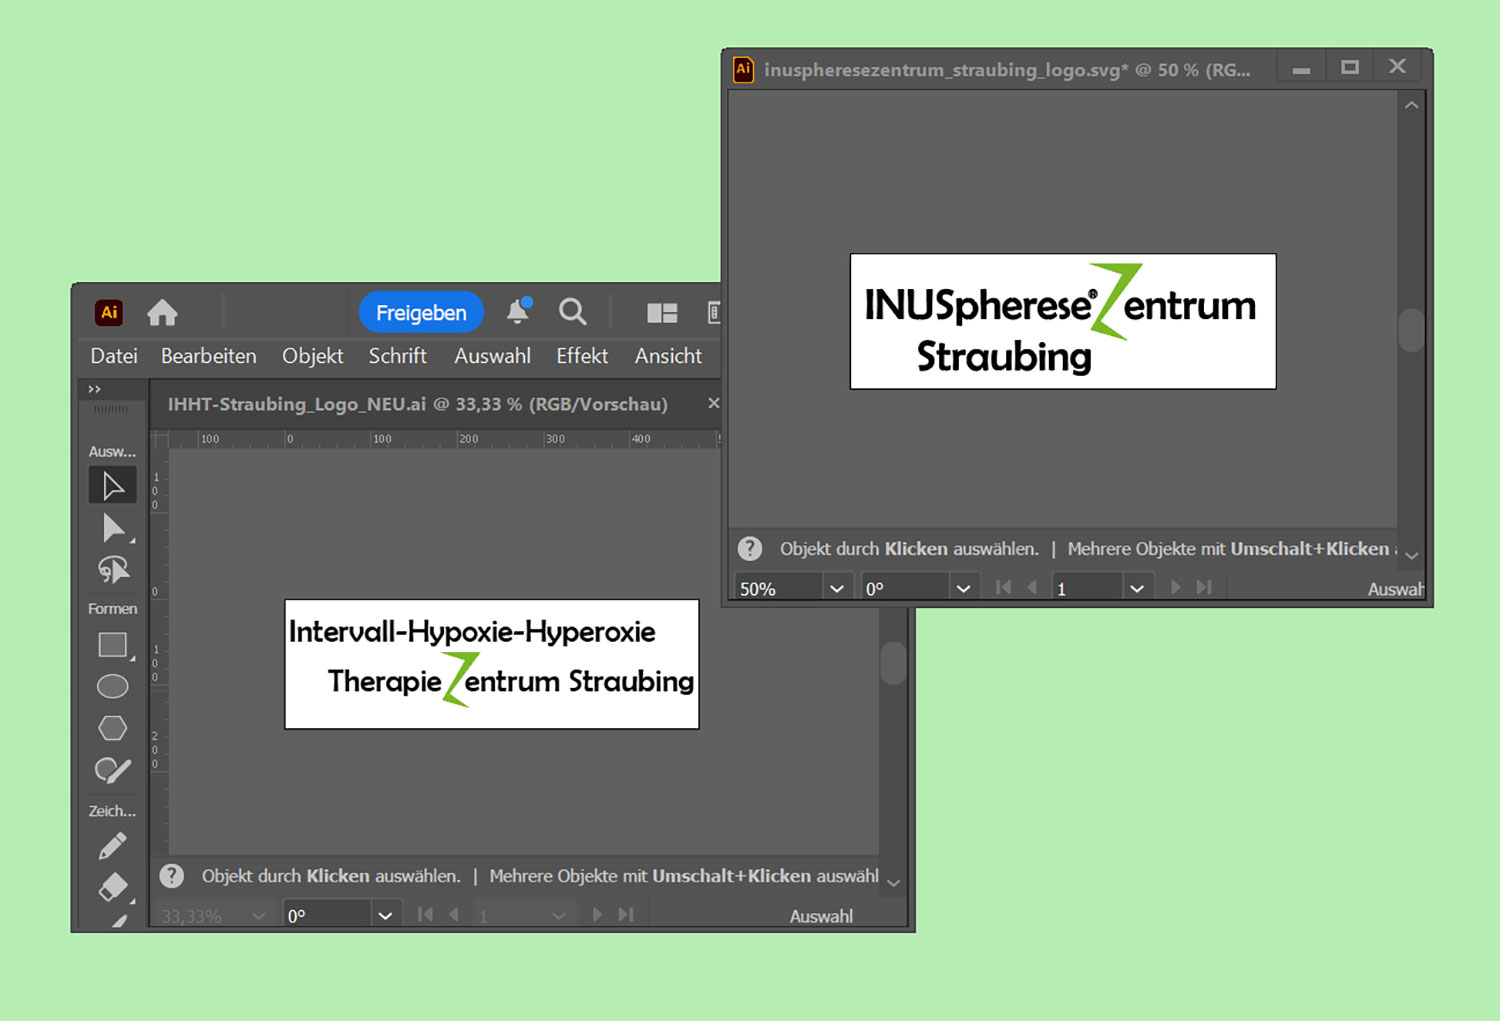Activate the Polygon shape tool

click(113, 728)
